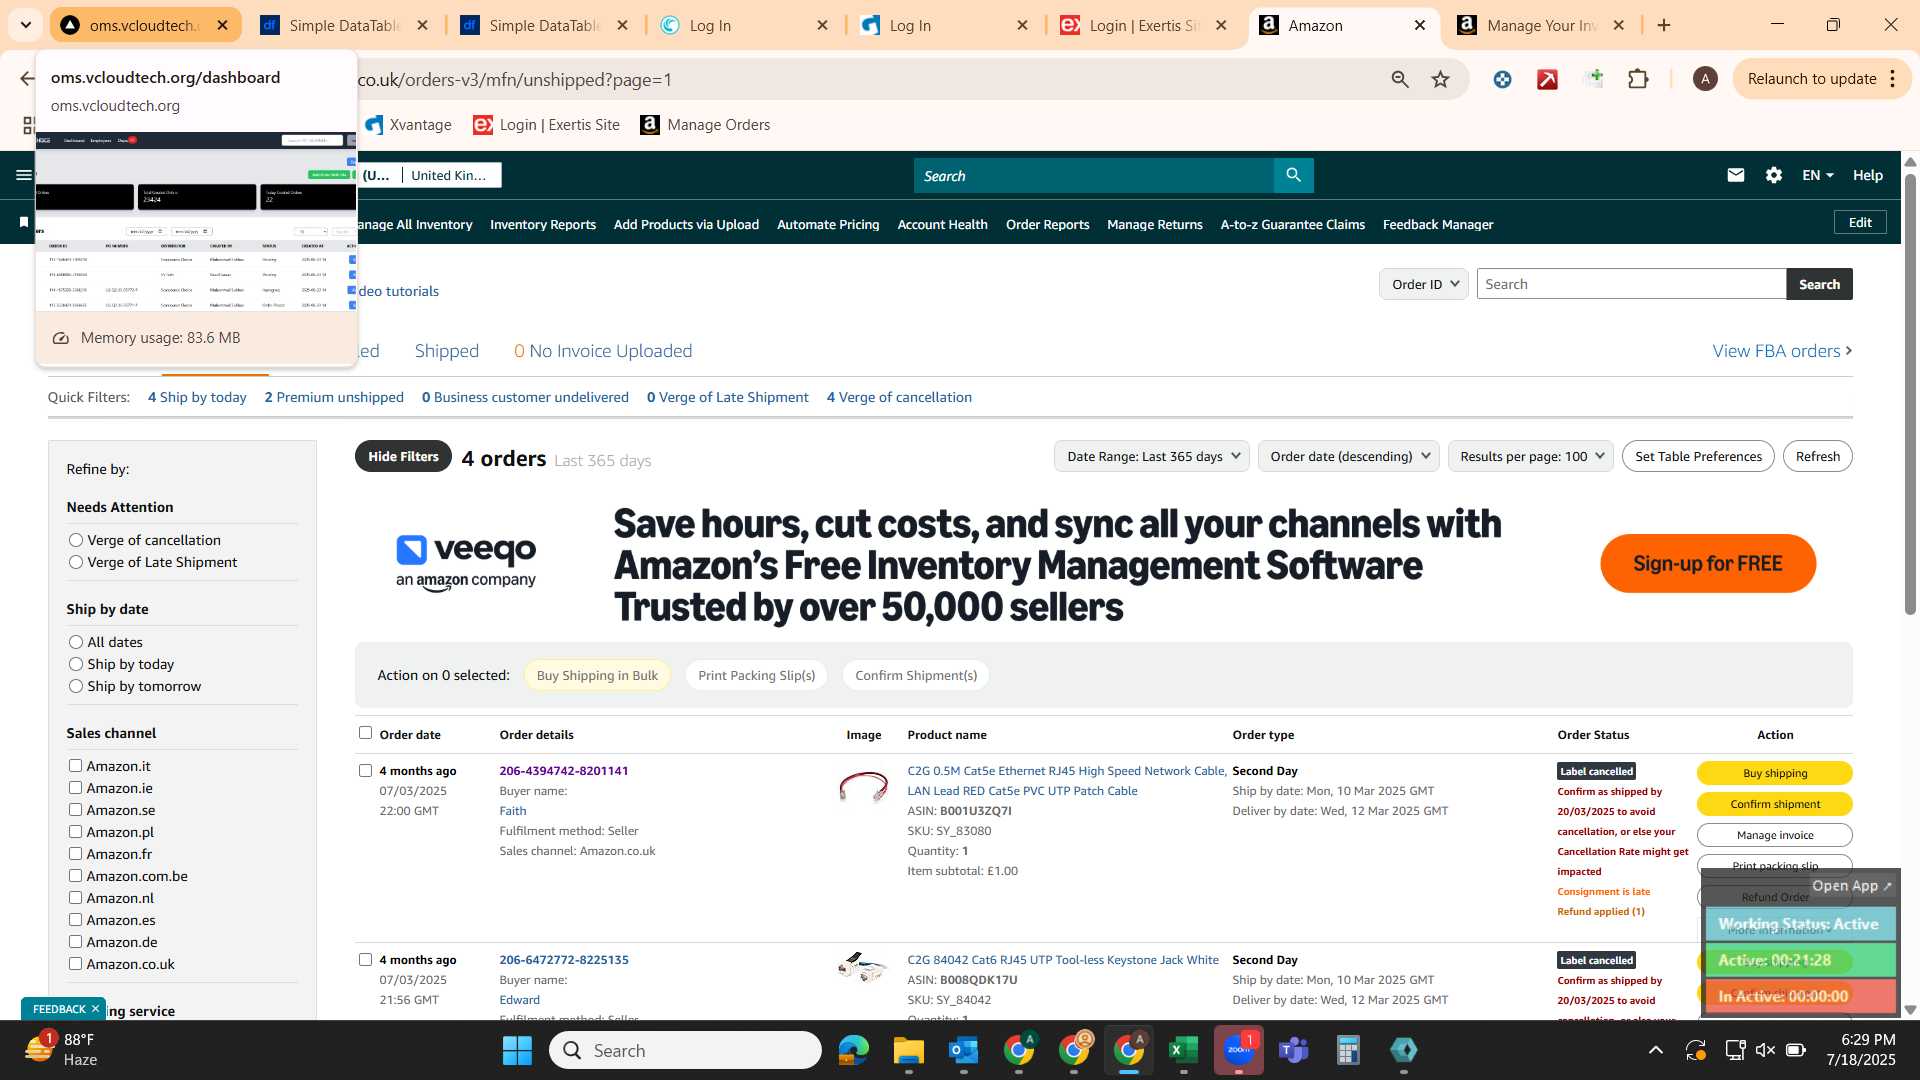
Task: Tick the Amazon.co.uk sales channel checkbox
Action: coord(75,963)
